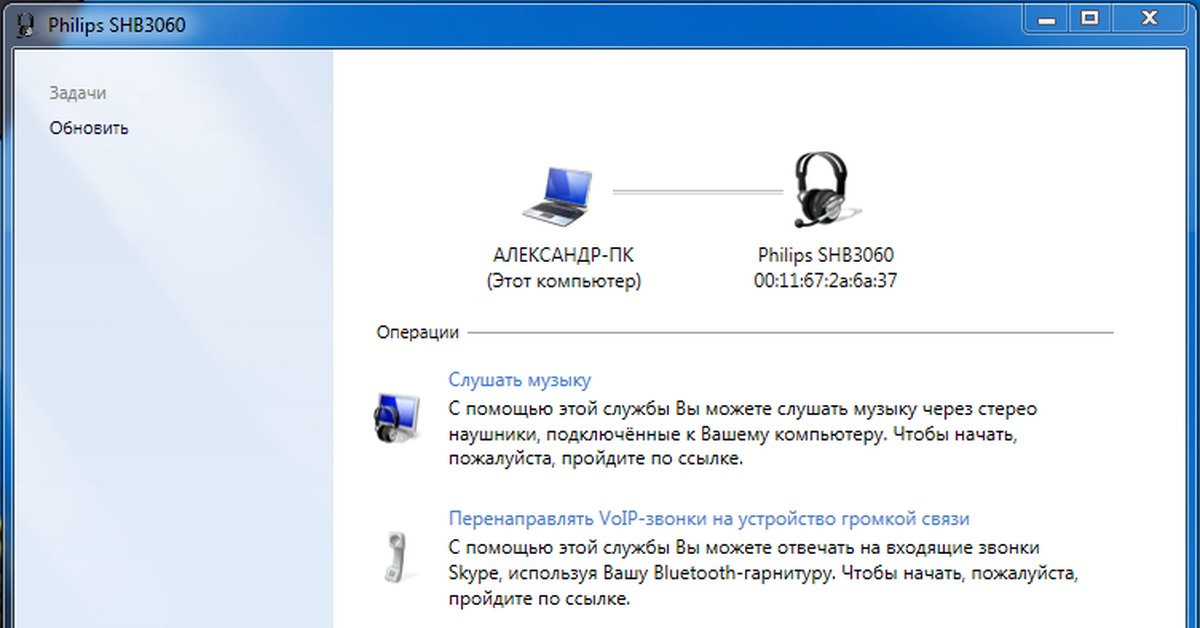Screen dimensions: 1200x628
Task: Open Перенаправлять VoIP-звонки на устройство громкой связи
Action: (x=709, y=519)
